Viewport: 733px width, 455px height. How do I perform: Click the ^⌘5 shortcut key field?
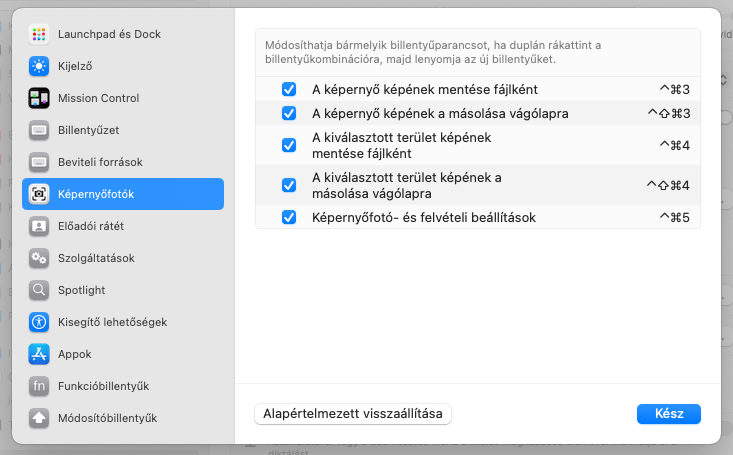pos(674,217)
